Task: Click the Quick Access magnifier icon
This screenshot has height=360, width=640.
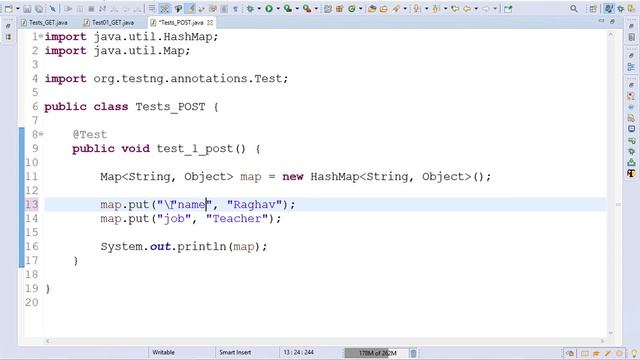Action: point(573,9)
